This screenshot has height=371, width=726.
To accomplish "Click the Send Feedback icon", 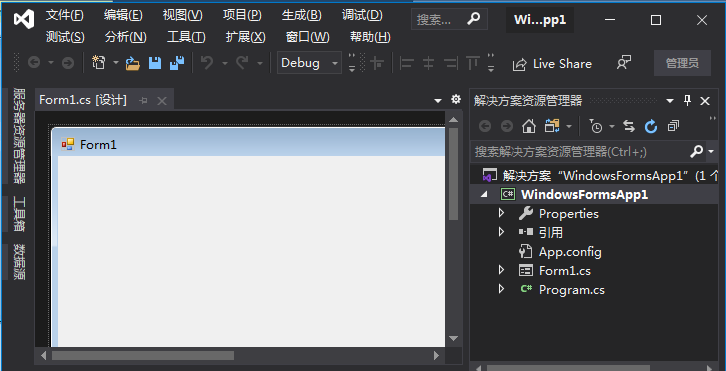I will click(x=624, y=63).
